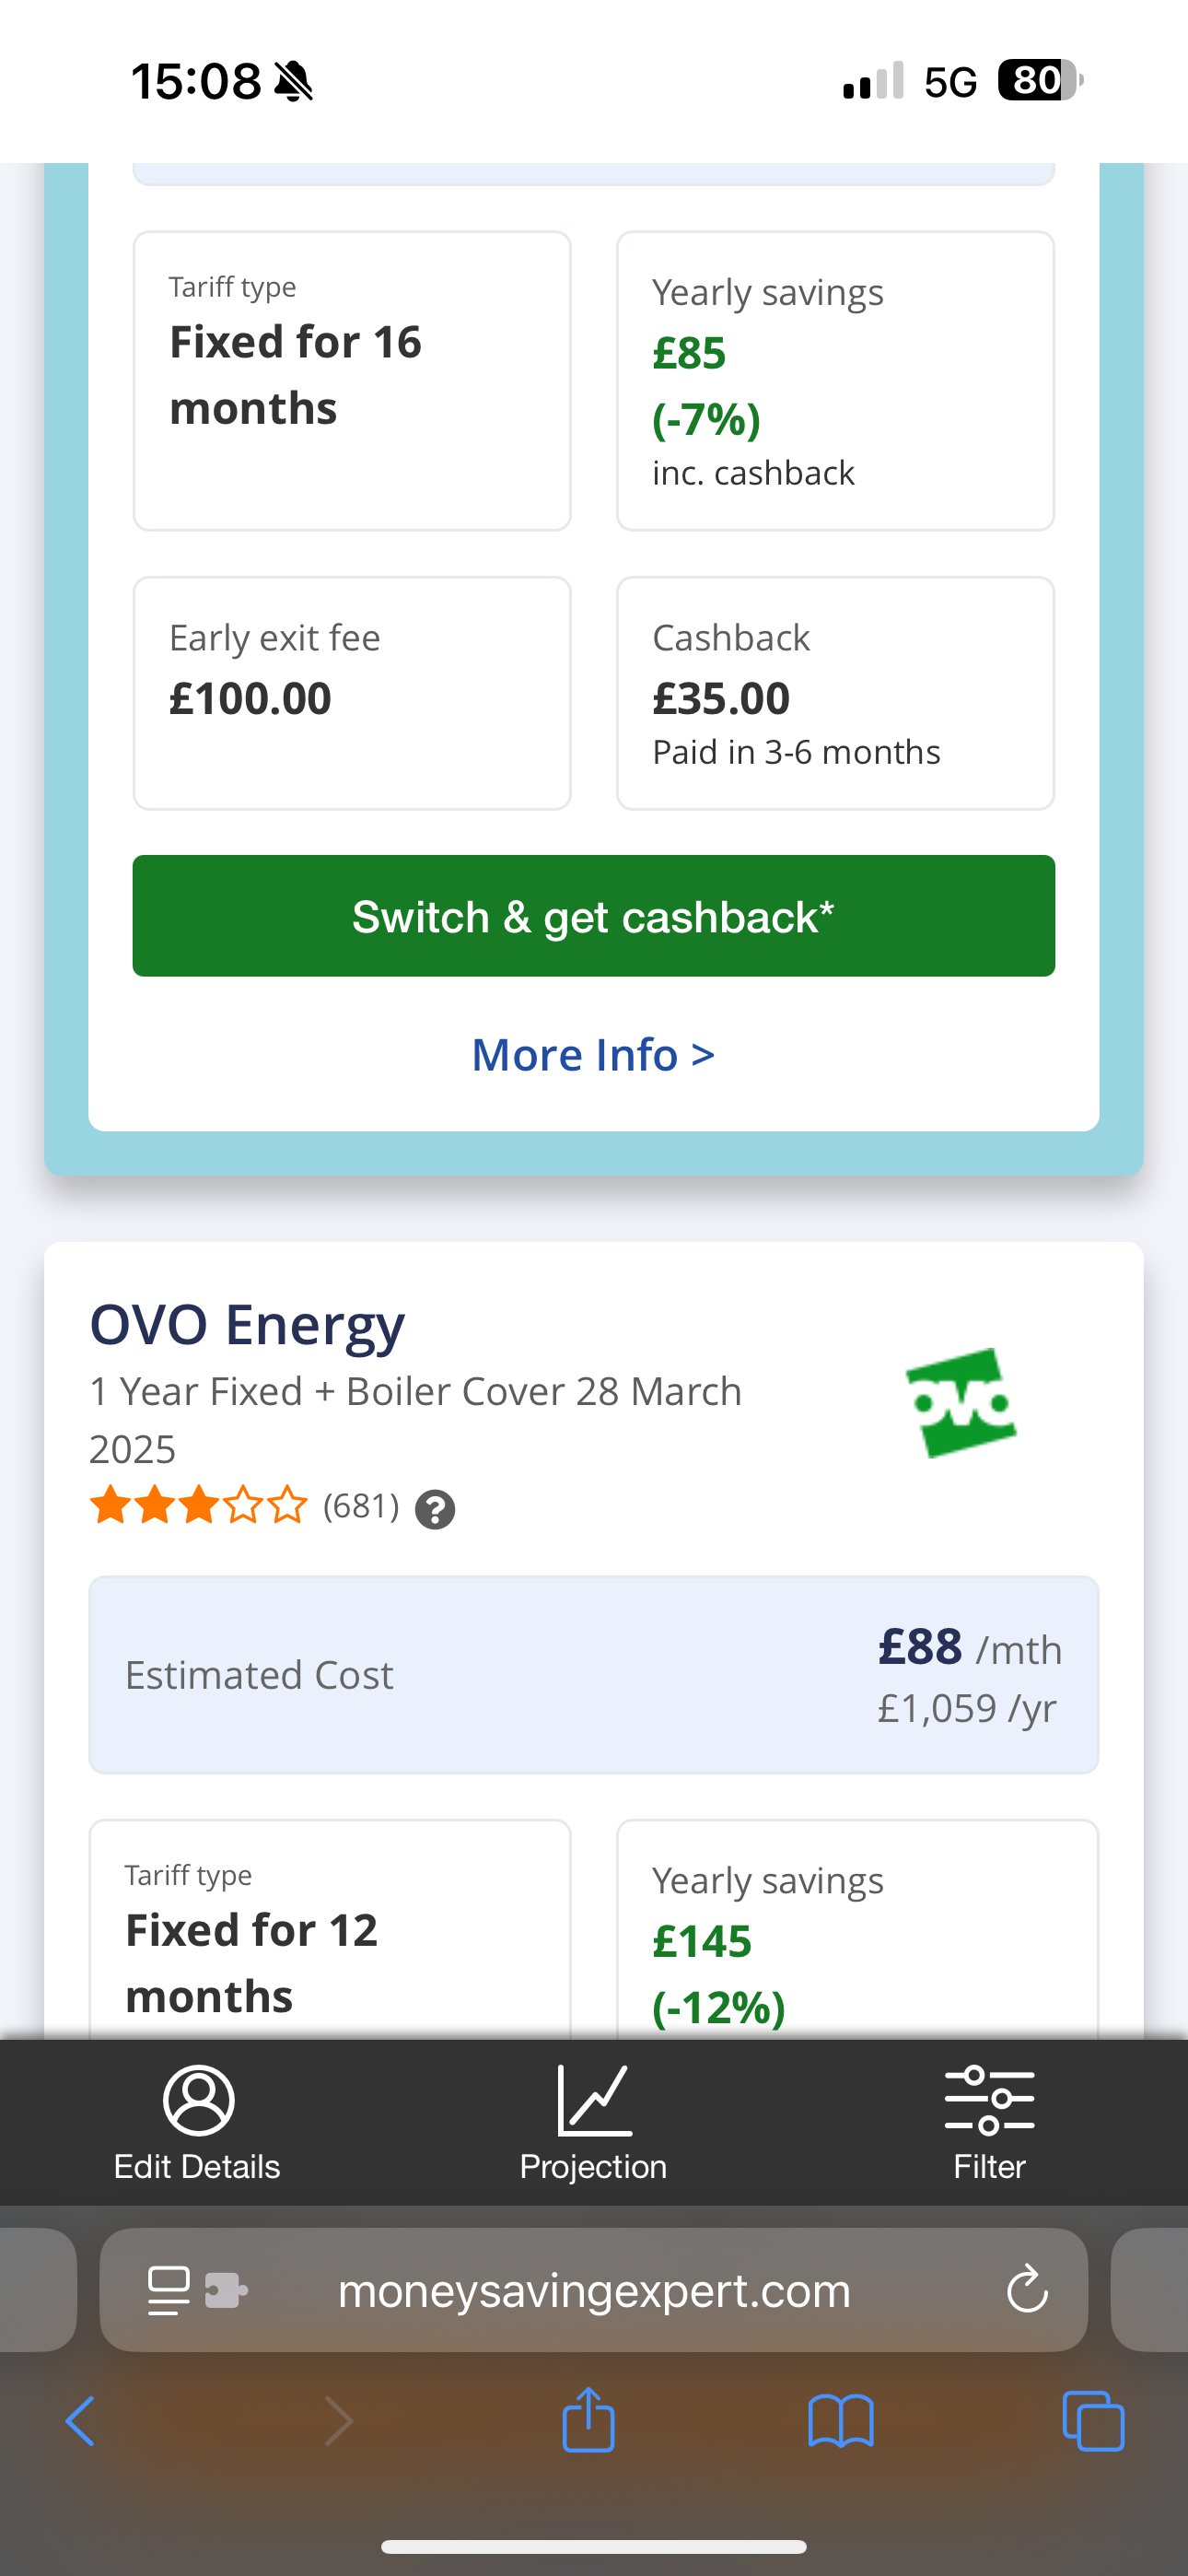
Task: Reload the page with refresh icon
Action: pyautogui.click(x=1027, y=2290)
